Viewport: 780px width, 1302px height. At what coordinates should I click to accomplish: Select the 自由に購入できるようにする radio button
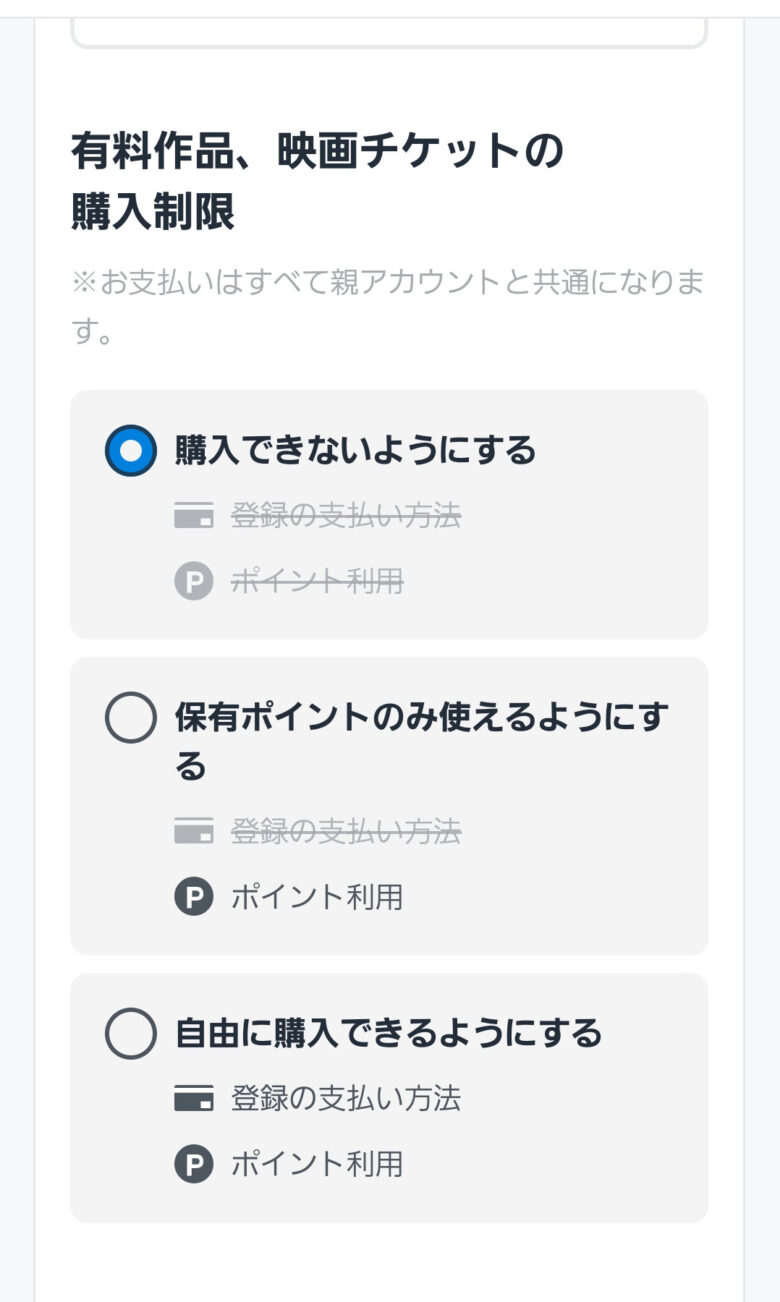(130, 1033)
